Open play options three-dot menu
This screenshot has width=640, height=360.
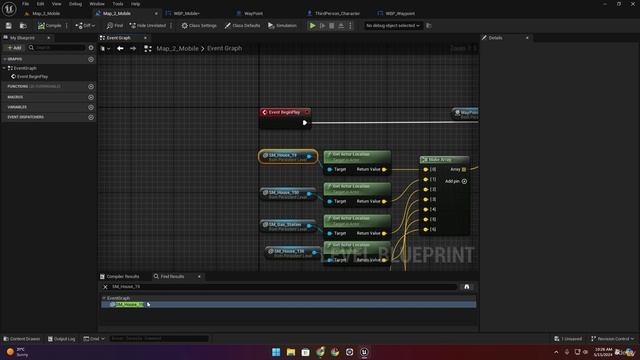[350, 26]
